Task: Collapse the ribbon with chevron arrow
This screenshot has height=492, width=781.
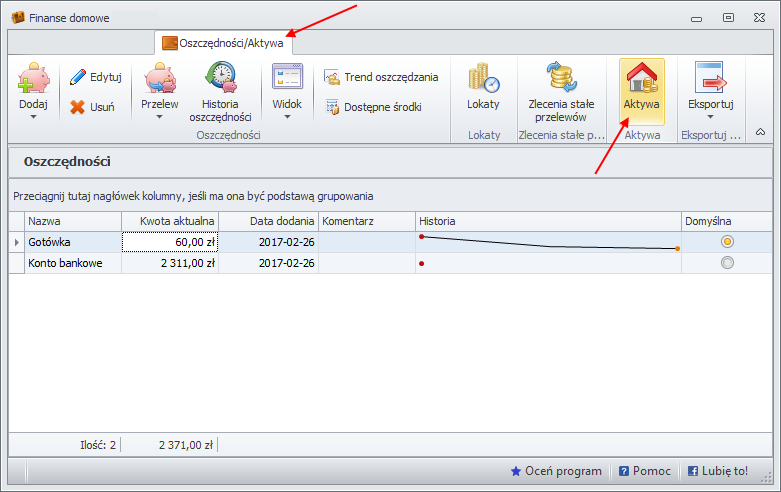Action: pos(760,132)
